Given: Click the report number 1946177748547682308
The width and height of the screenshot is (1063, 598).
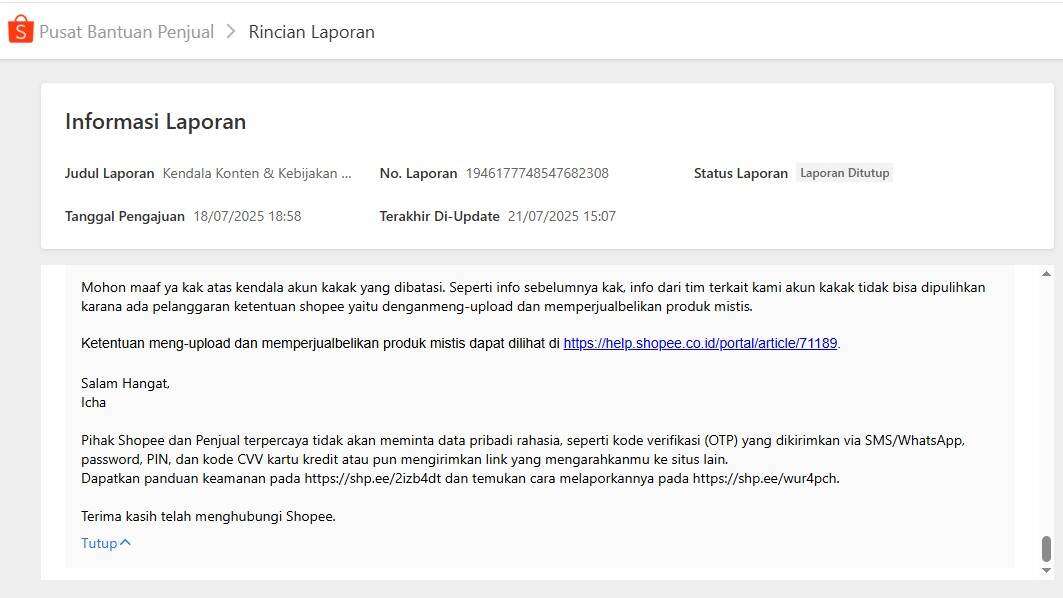Looking at the screenshot, I should (536, 173).
